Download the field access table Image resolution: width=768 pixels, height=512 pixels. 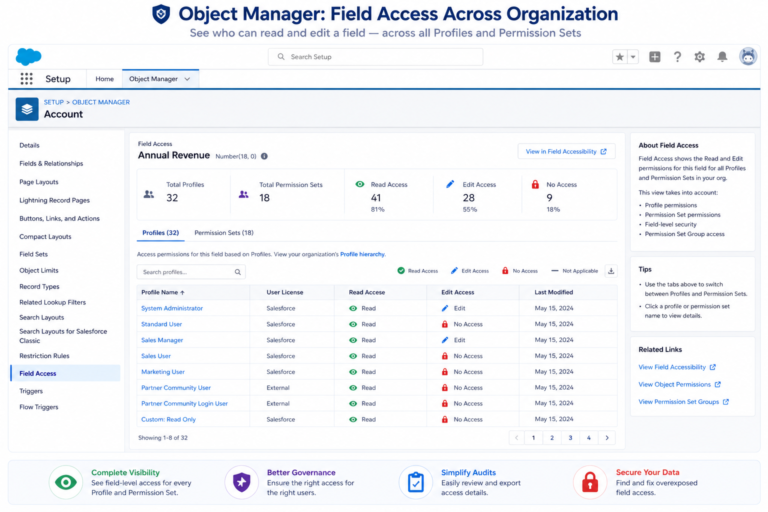(x=611, y=271)
